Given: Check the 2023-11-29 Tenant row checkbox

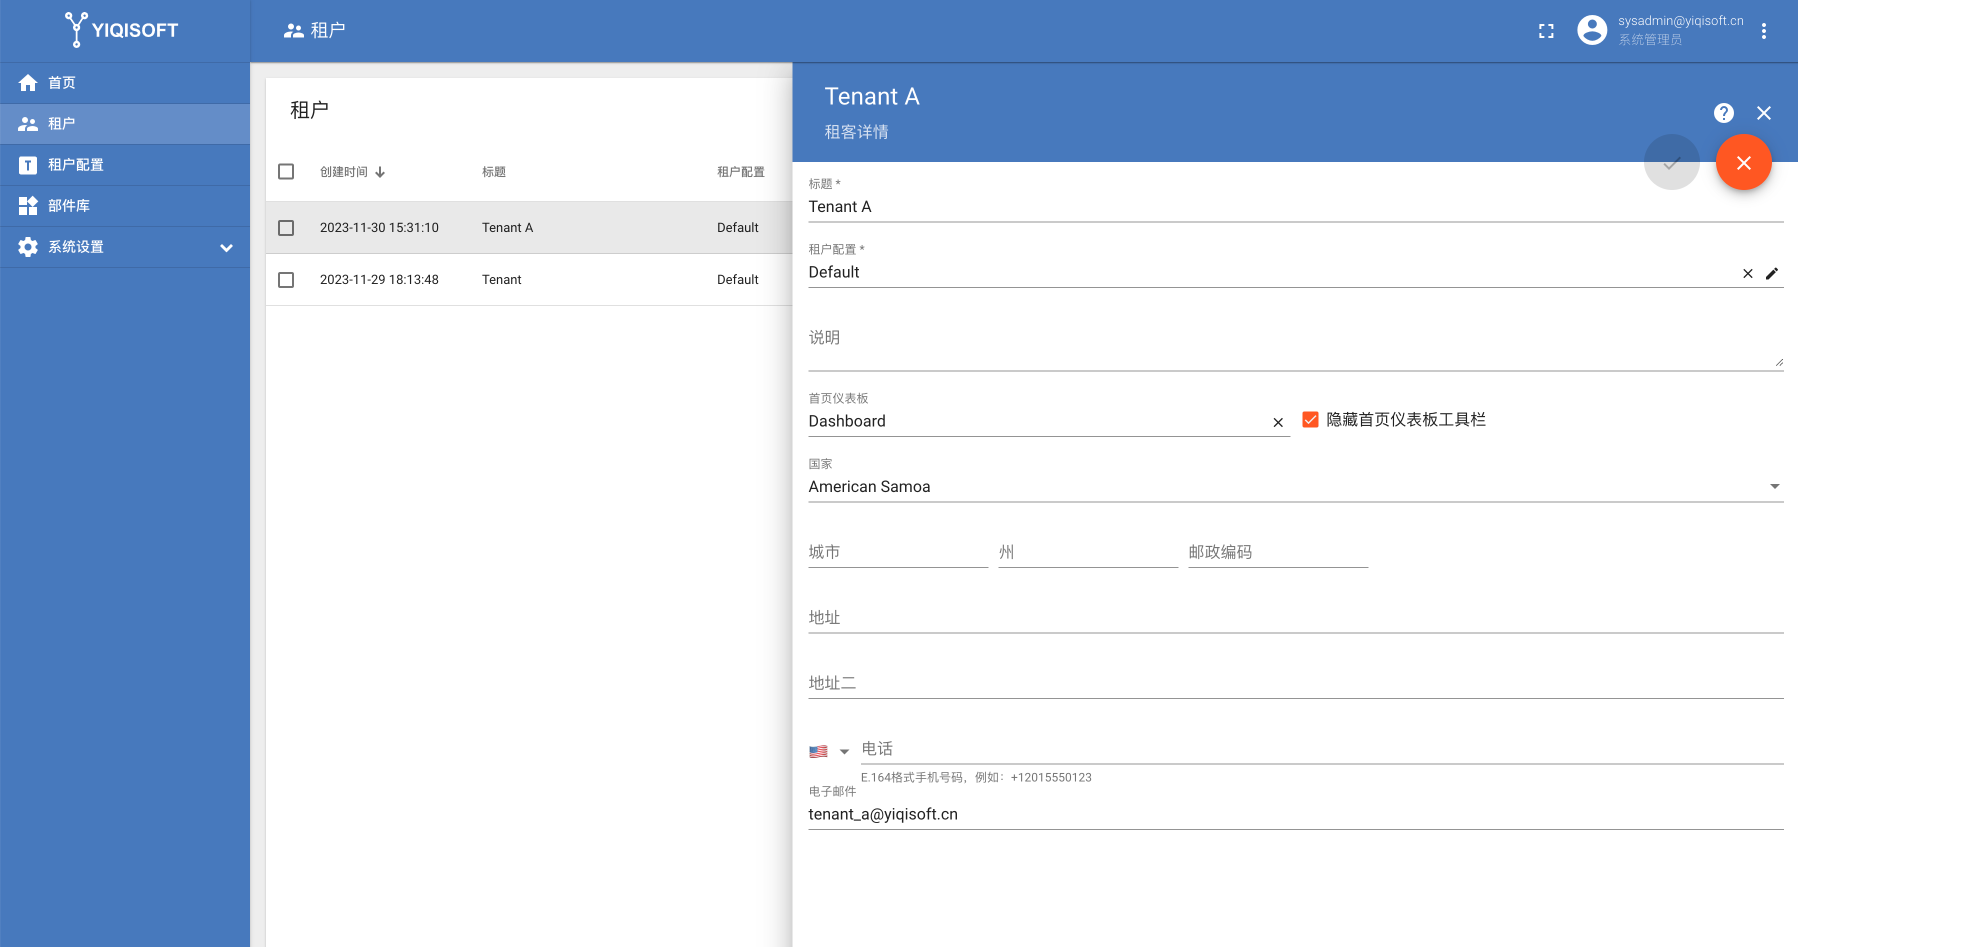Looking at the screenshot, I should pyautogui.click(x=286, y=280).
